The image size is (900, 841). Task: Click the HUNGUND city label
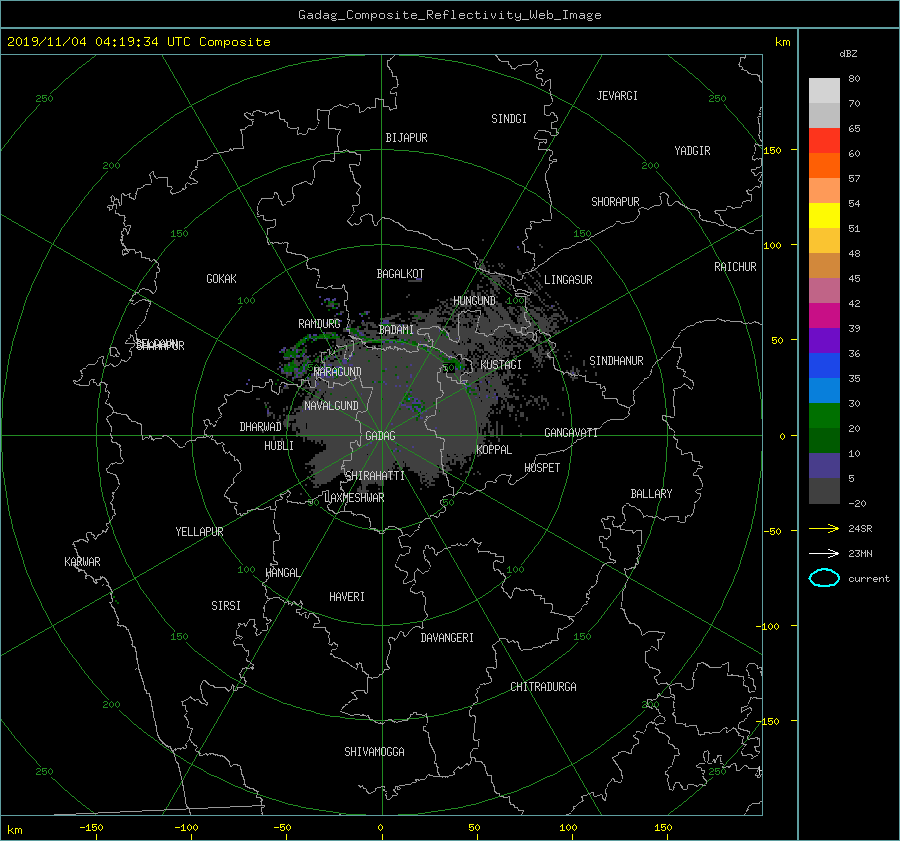[x=474, y=301]
